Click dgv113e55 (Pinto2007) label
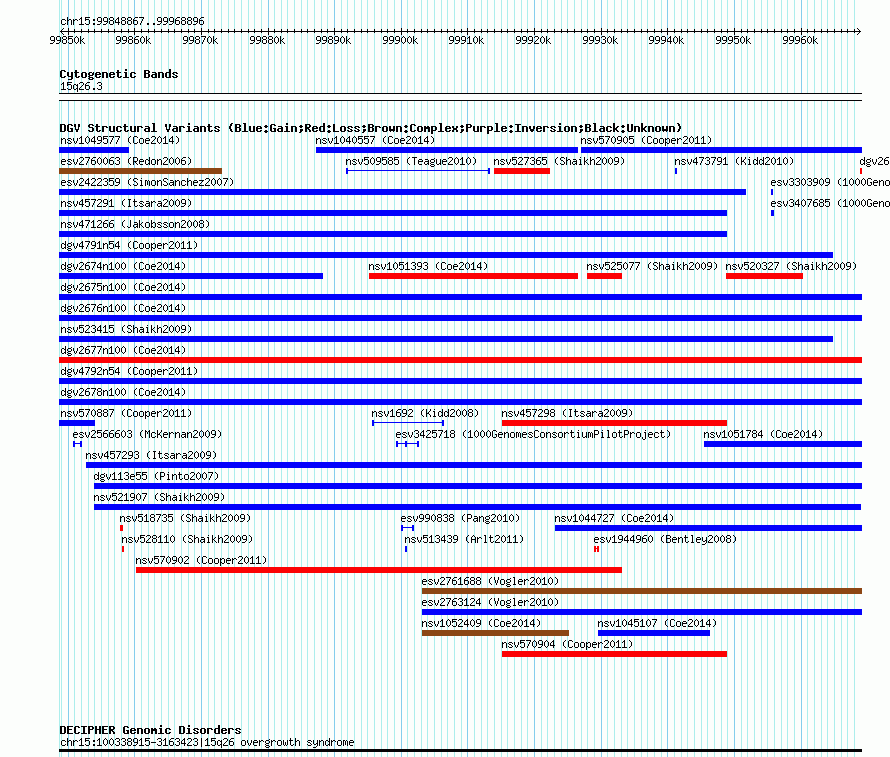Image resolution: width=890 pixels, height=757 pixels. [156, 476]
